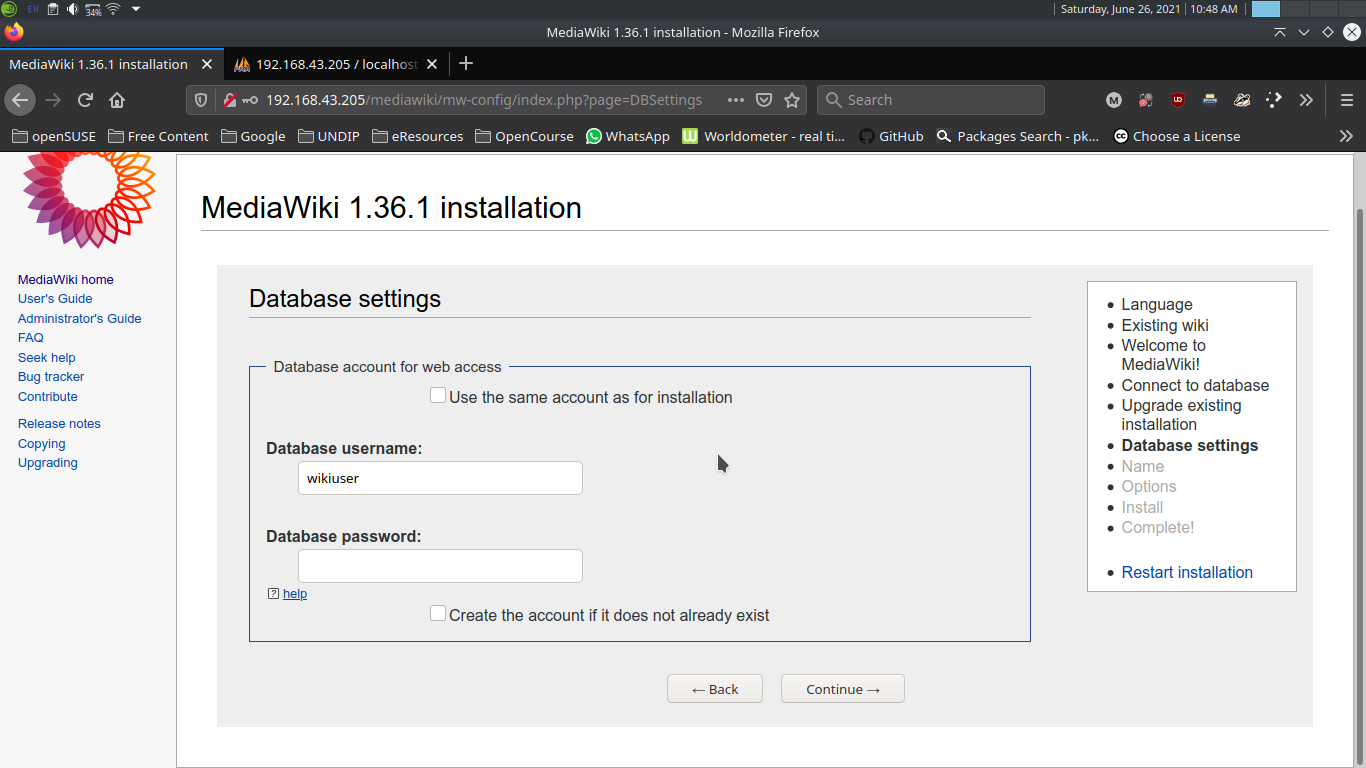Screen dimensions: 1366x768
Task: Show more bookmarks overflow chevron
Action: [1346, 136]
